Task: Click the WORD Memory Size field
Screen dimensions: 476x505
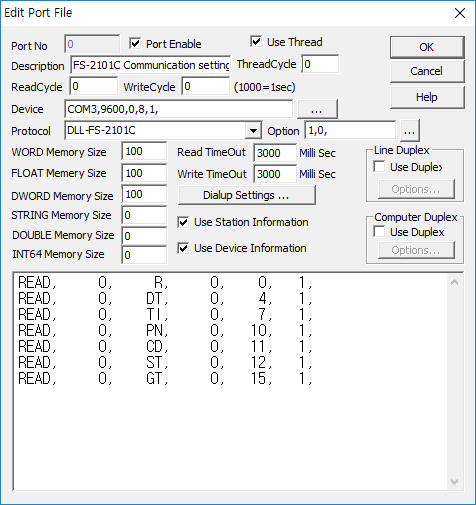Action: pos(144,151)
